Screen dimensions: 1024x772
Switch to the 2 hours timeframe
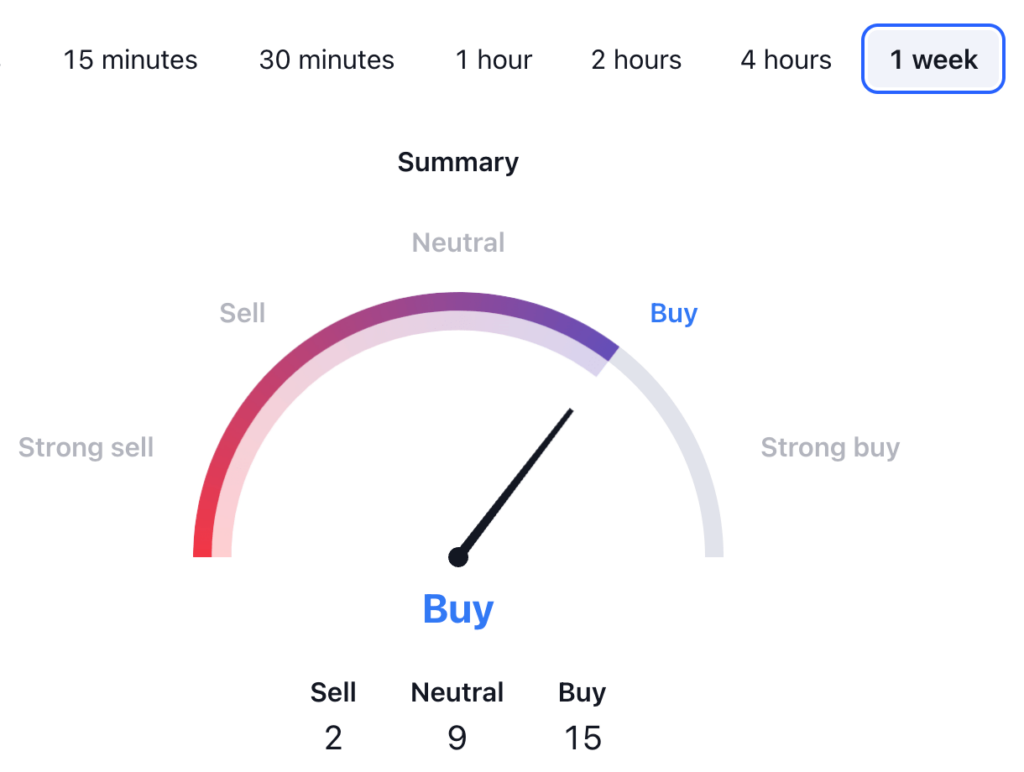(x=636, y=60)
